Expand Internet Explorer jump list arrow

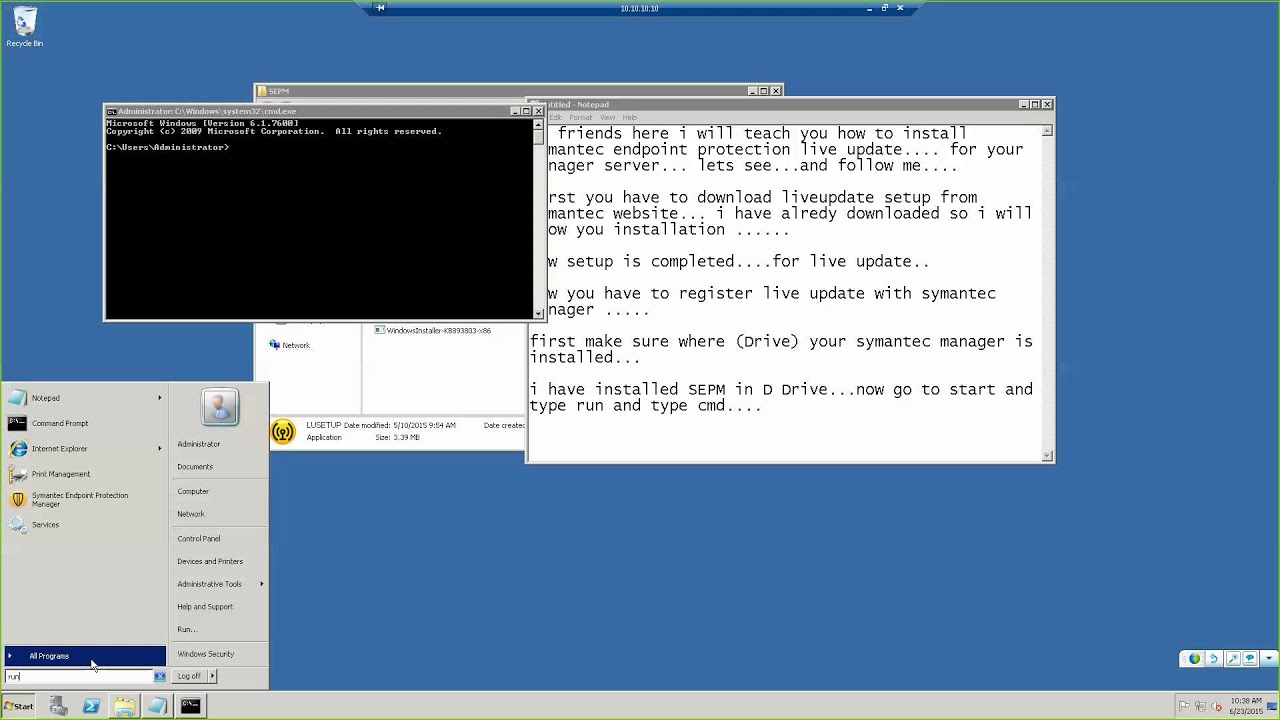[159, 449]
